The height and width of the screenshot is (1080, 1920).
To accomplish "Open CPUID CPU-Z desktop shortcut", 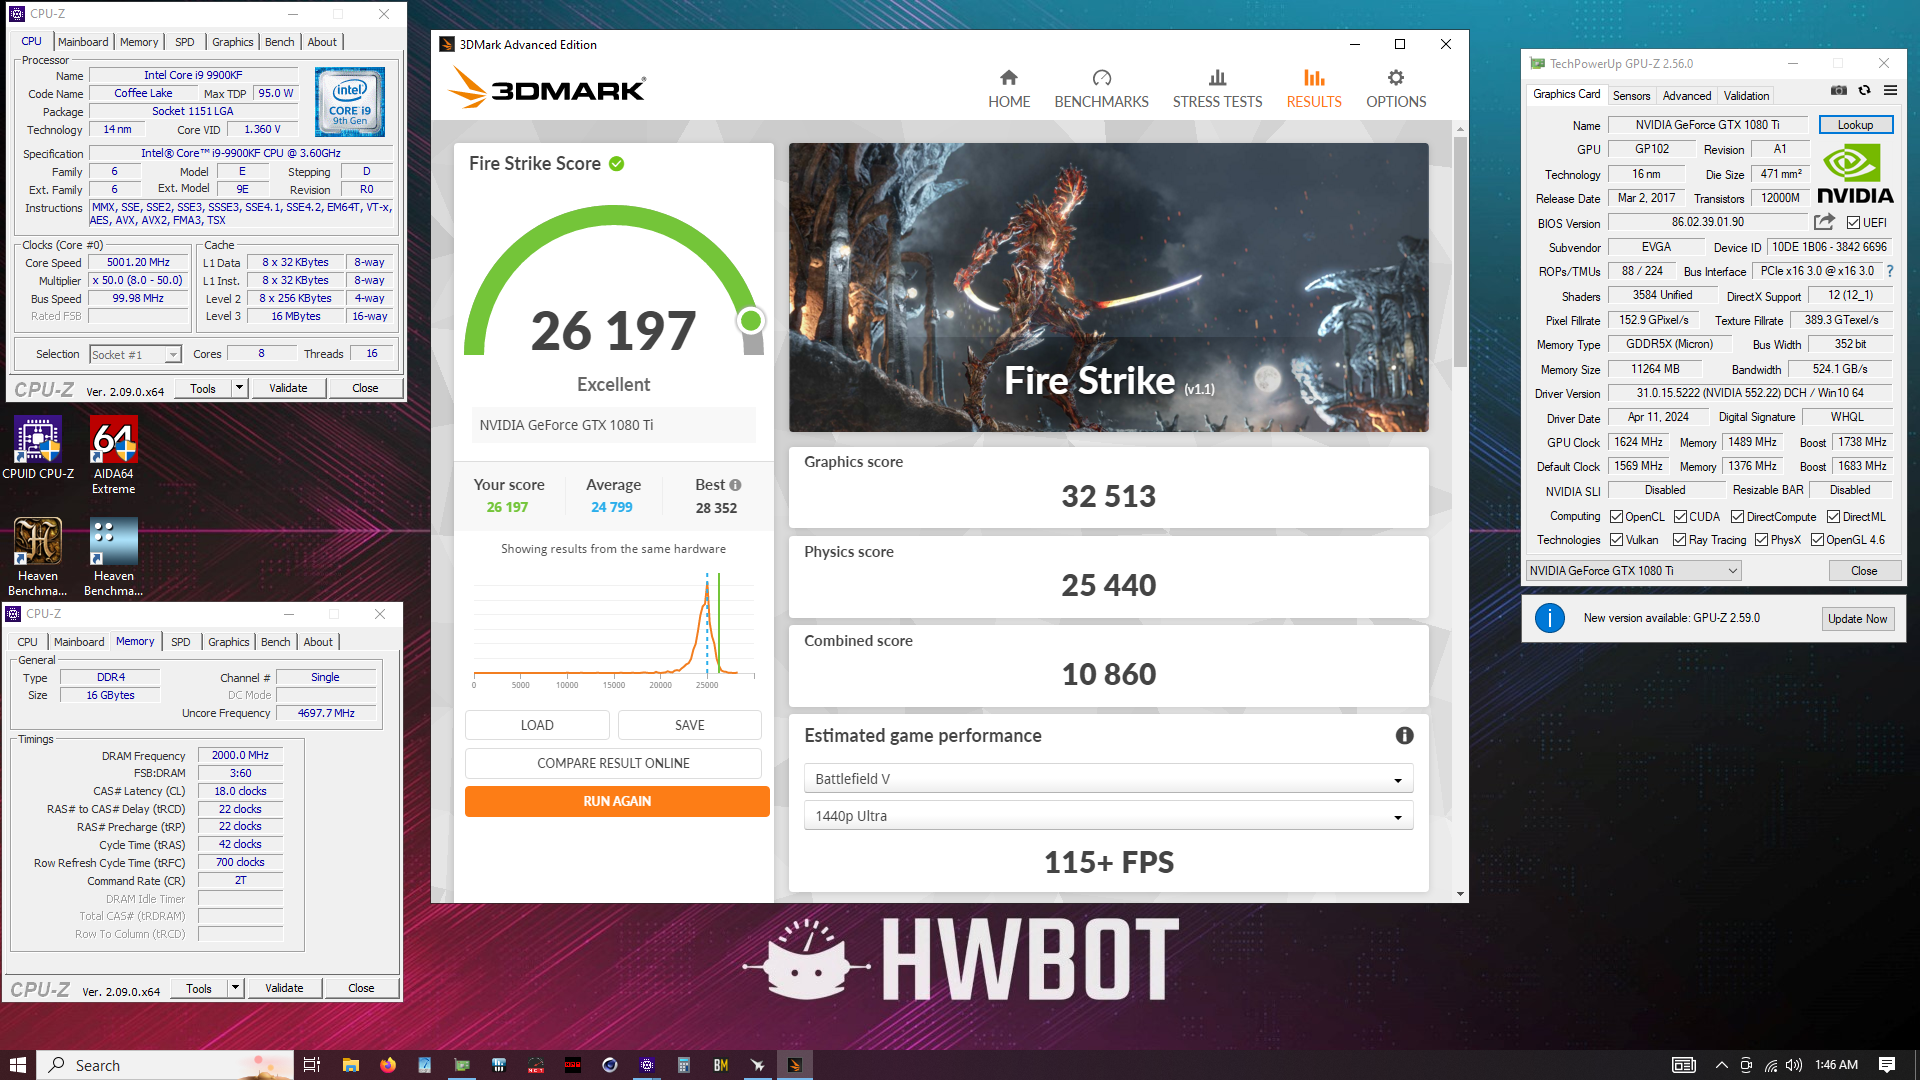I will click(38, 448).
